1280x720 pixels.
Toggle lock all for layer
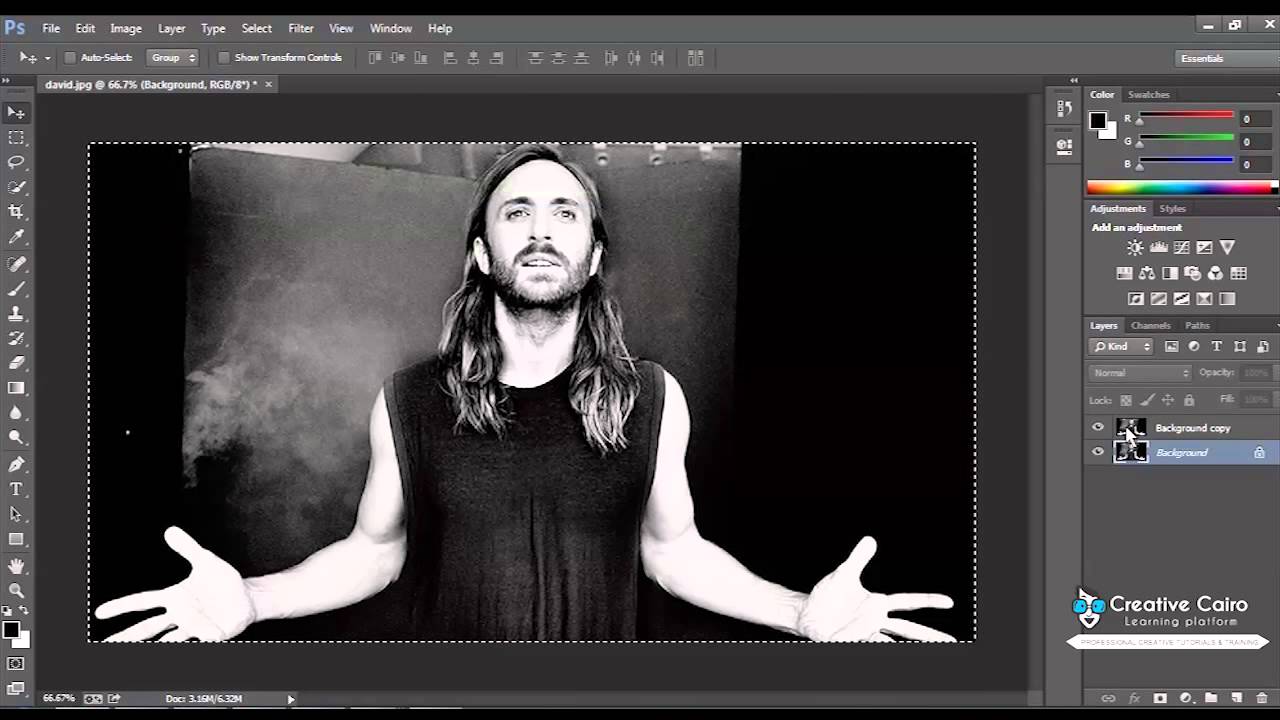click(x=1189, y=400)
